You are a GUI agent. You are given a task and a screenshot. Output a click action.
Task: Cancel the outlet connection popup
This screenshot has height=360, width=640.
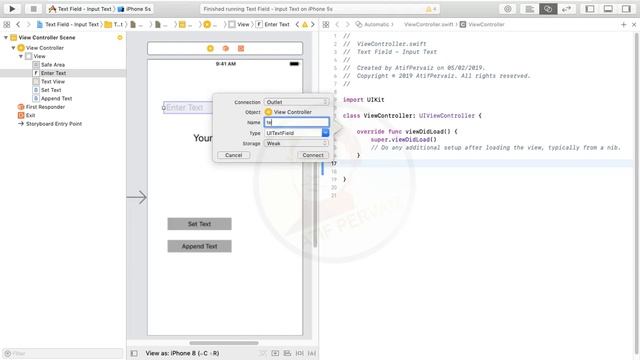click(233, 155)
